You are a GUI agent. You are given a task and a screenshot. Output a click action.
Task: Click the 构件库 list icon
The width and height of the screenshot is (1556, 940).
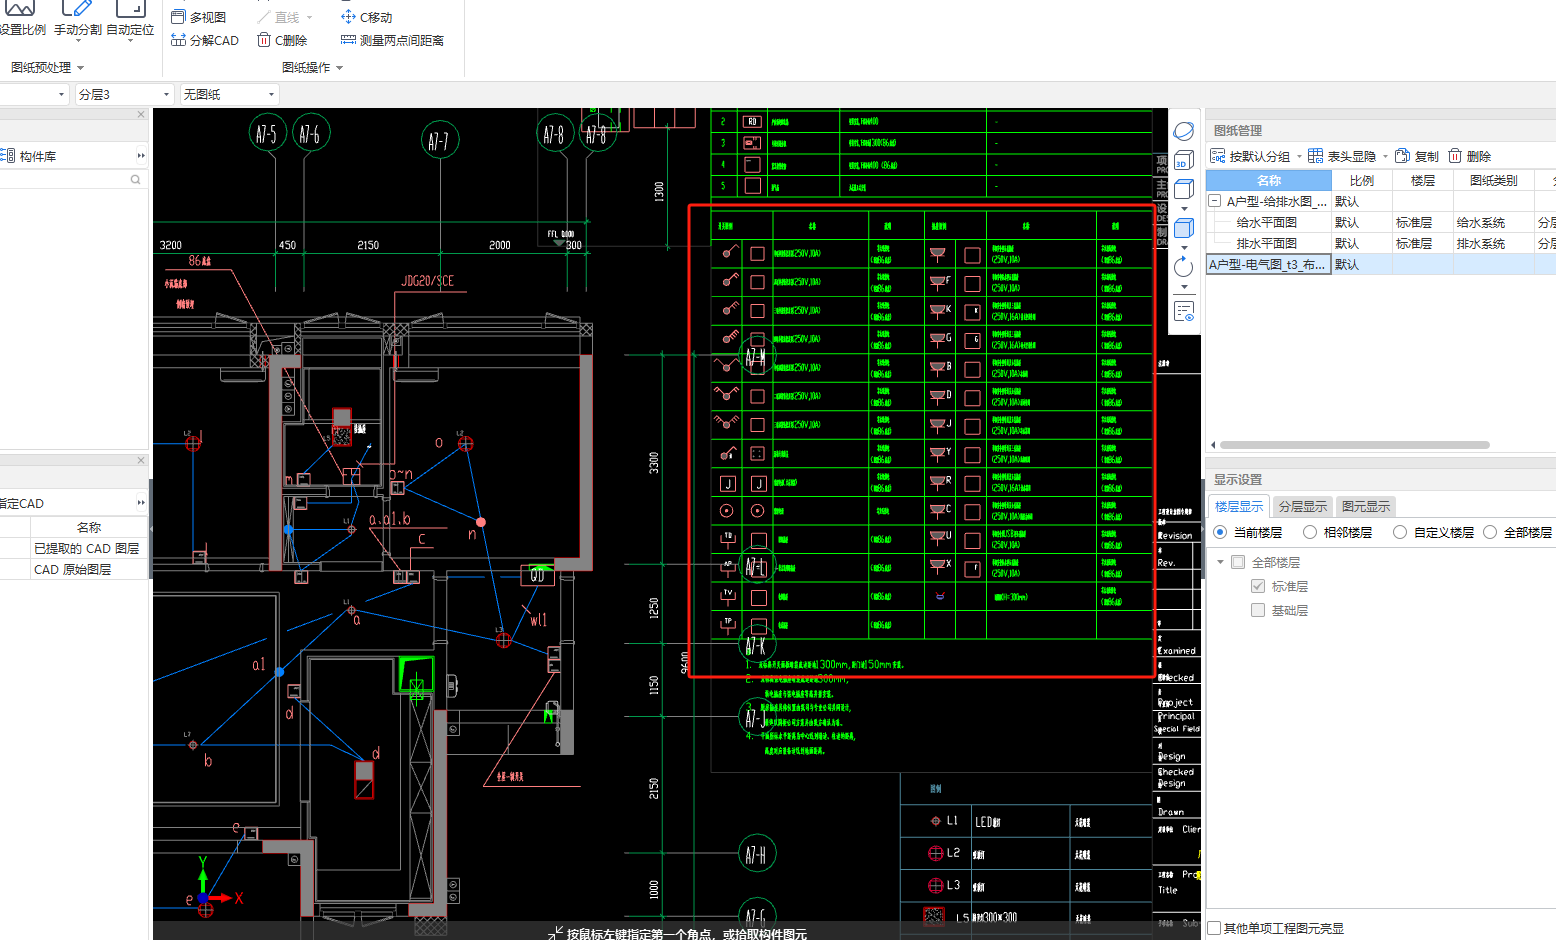tap(8, 156)
